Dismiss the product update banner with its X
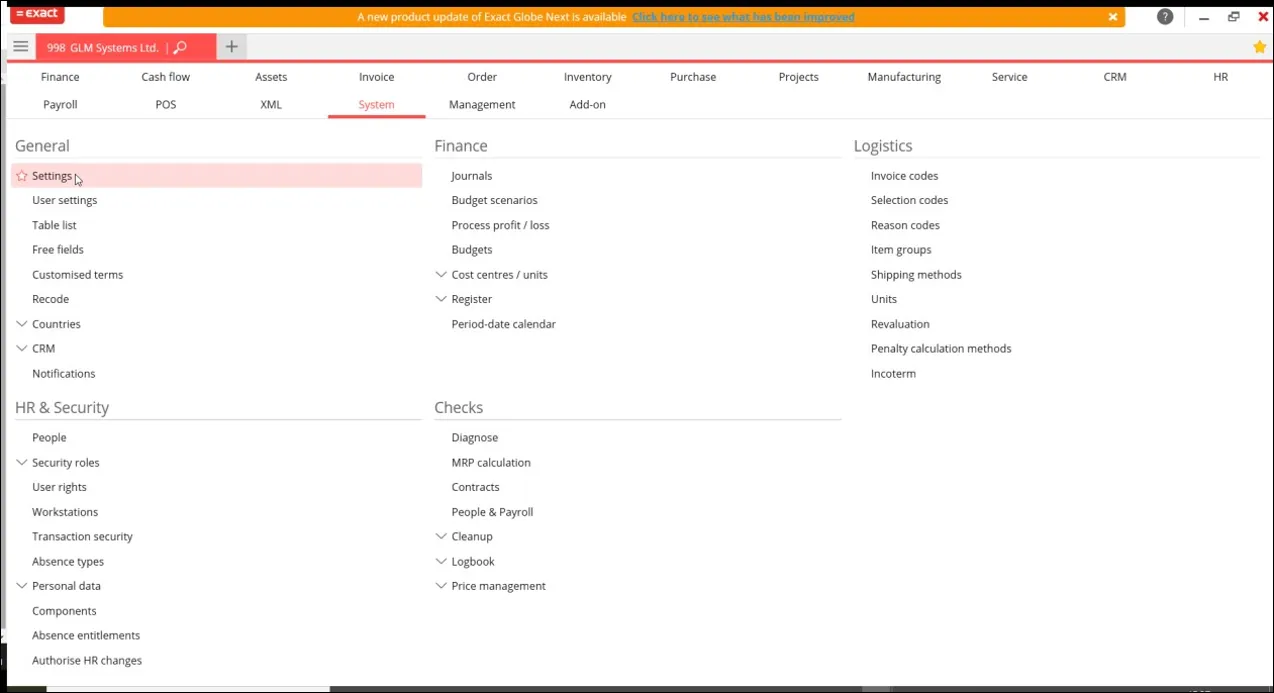The width and height of the screenshot is (1274, 693). (x=1113, y=17)
